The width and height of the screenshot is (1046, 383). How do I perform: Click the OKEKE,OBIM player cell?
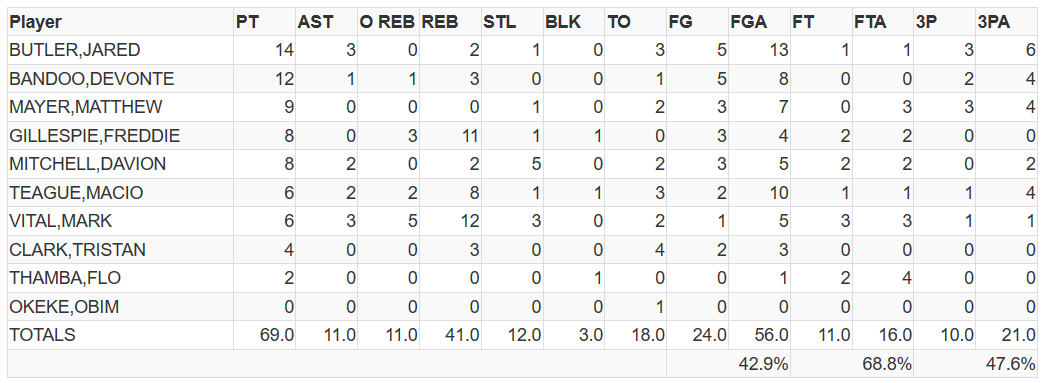(121, 306)
